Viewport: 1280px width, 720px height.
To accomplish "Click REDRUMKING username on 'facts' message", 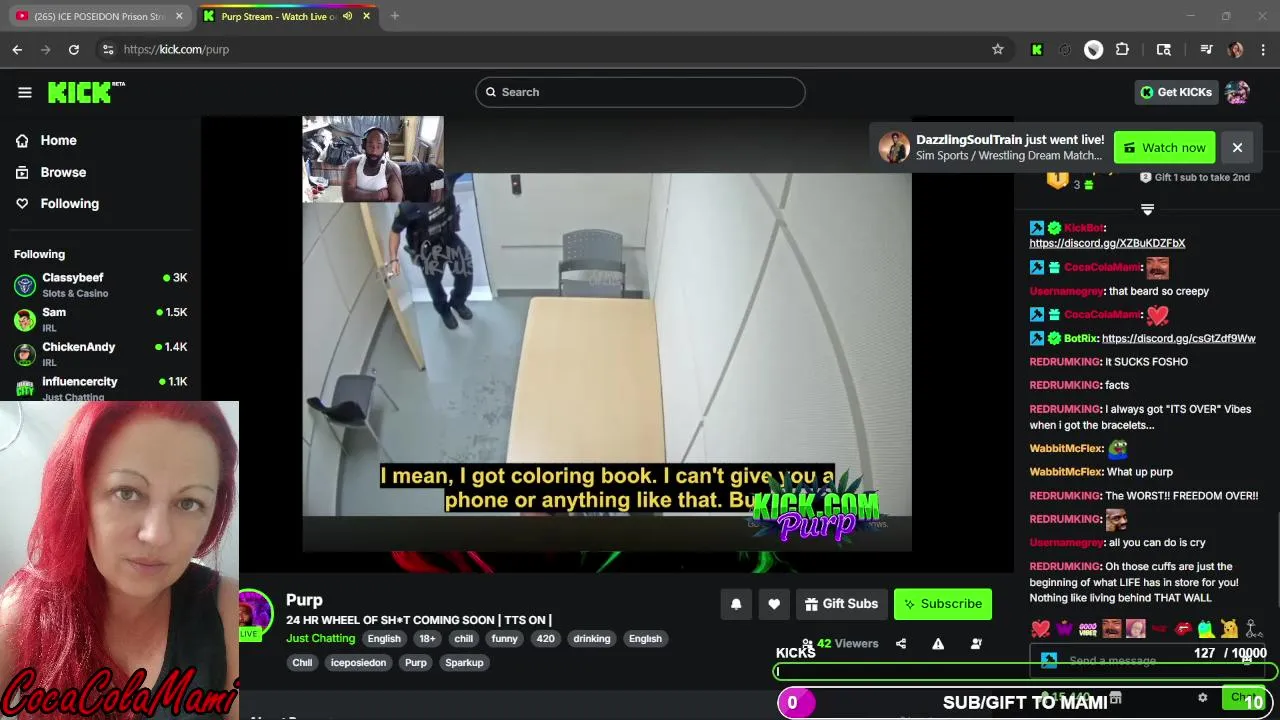I will (1065, 385).
